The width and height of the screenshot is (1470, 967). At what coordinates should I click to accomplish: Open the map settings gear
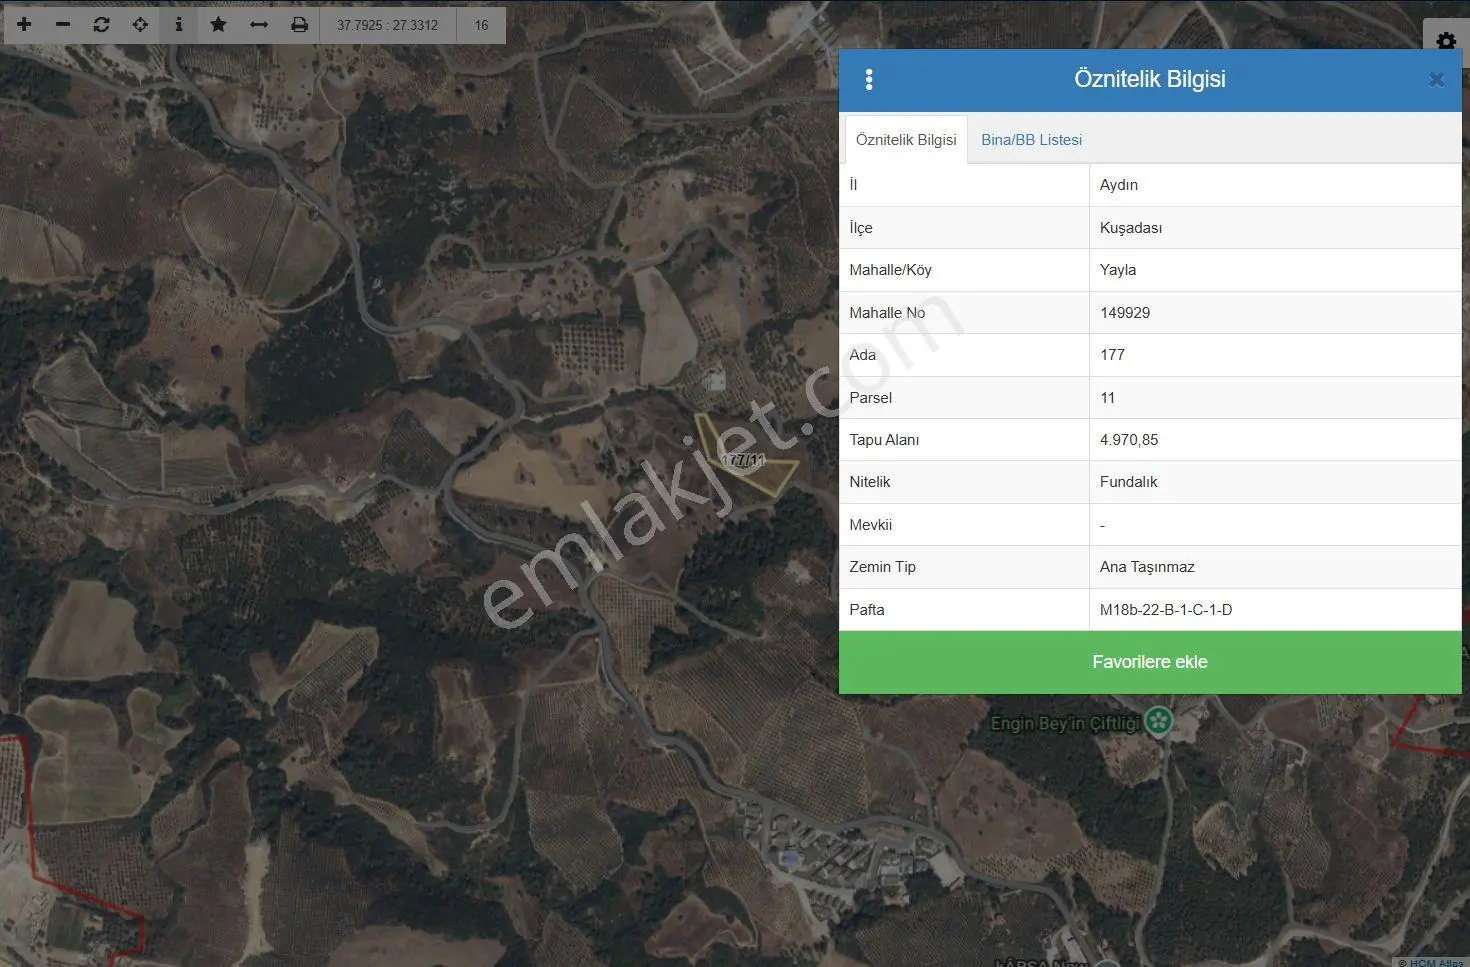coord(1446,41)
